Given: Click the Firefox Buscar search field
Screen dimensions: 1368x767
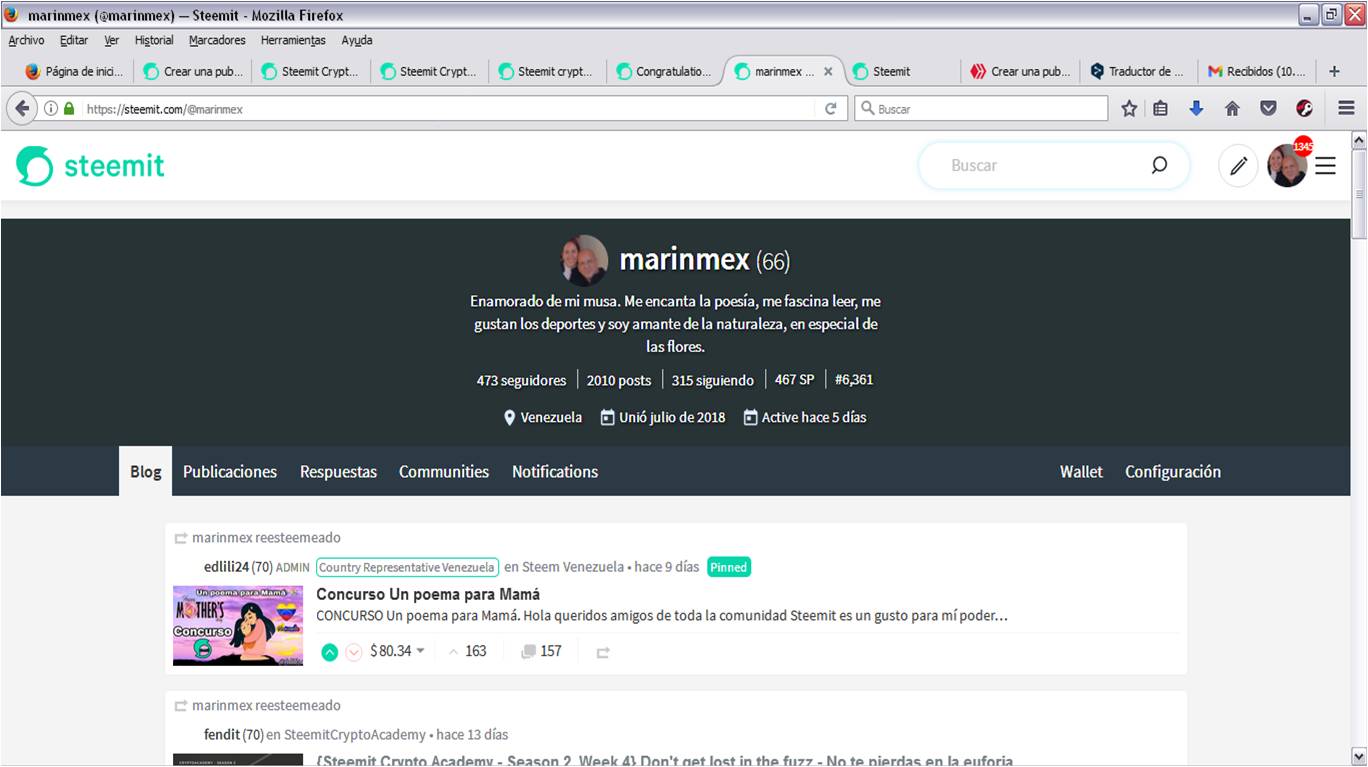Looking at the screenshot, I should (982, 108).
